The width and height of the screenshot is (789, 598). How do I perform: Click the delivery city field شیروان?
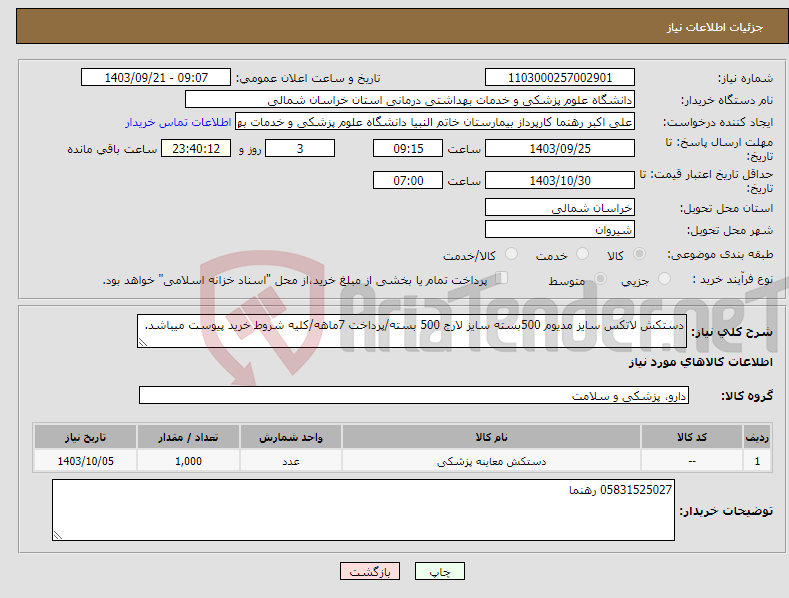pyautogui.click(x=560, y=230)
